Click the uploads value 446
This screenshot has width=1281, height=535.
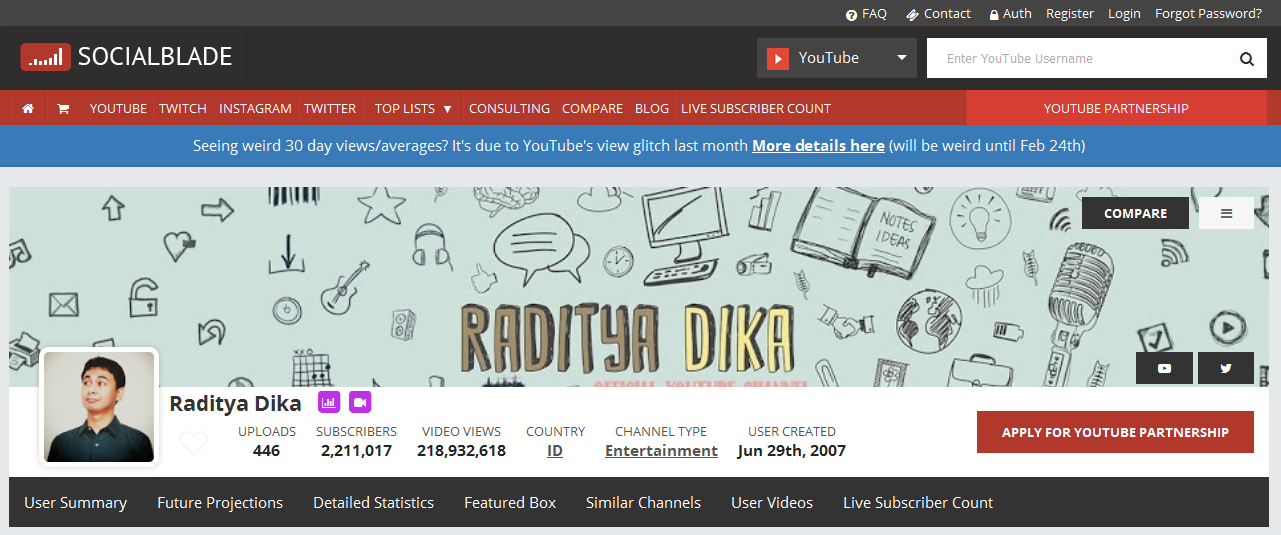click(x=267, y=451)
